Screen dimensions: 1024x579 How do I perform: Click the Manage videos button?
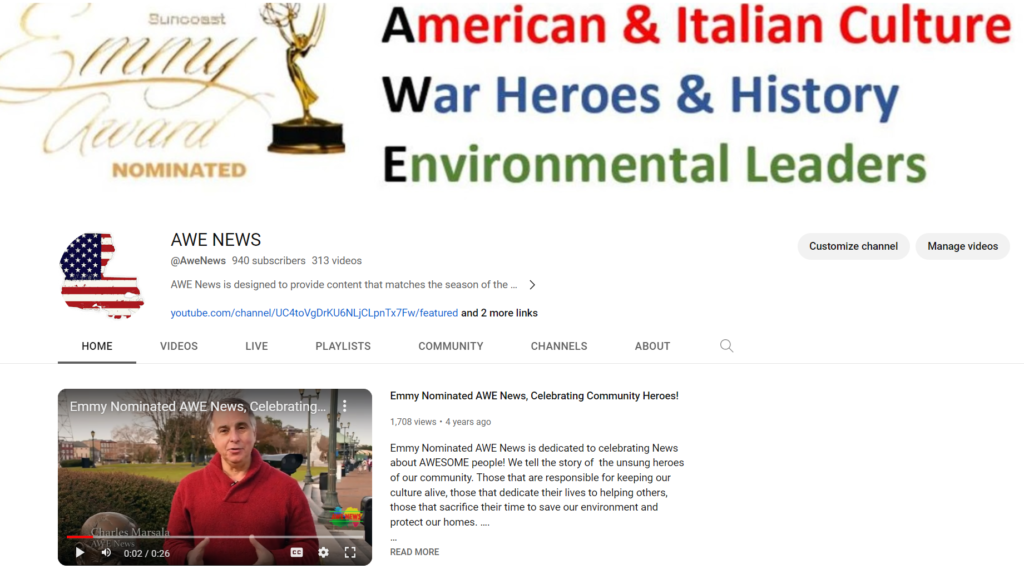(x=963, y=246)
